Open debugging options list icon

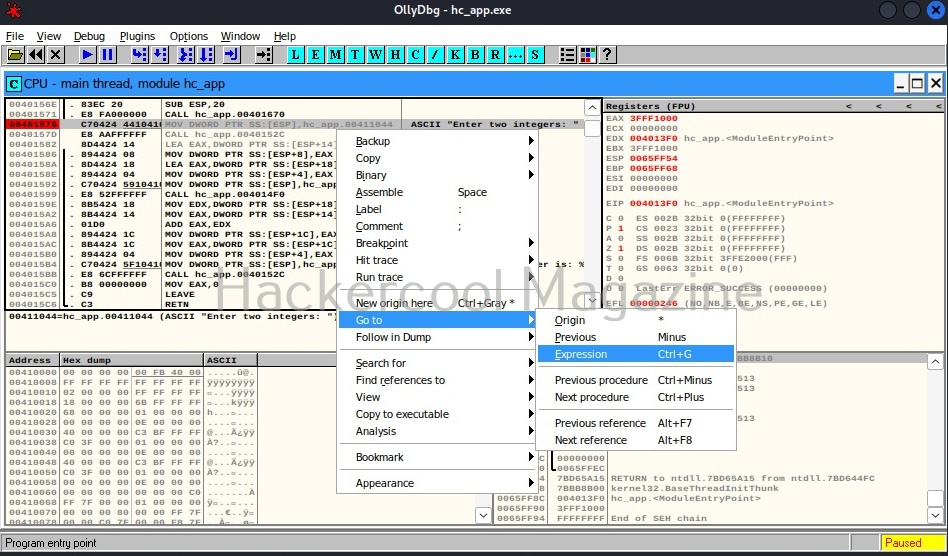(x=567, y=55)
